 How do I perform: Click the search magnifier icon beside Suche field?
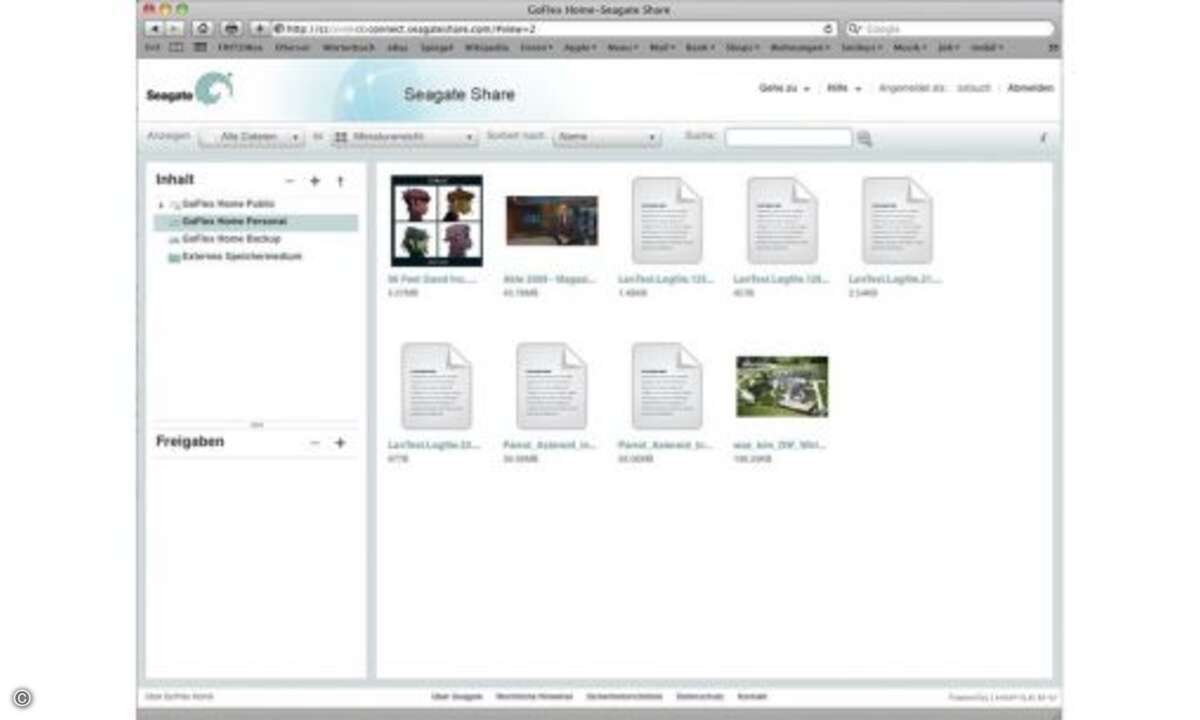coord(864,139)
